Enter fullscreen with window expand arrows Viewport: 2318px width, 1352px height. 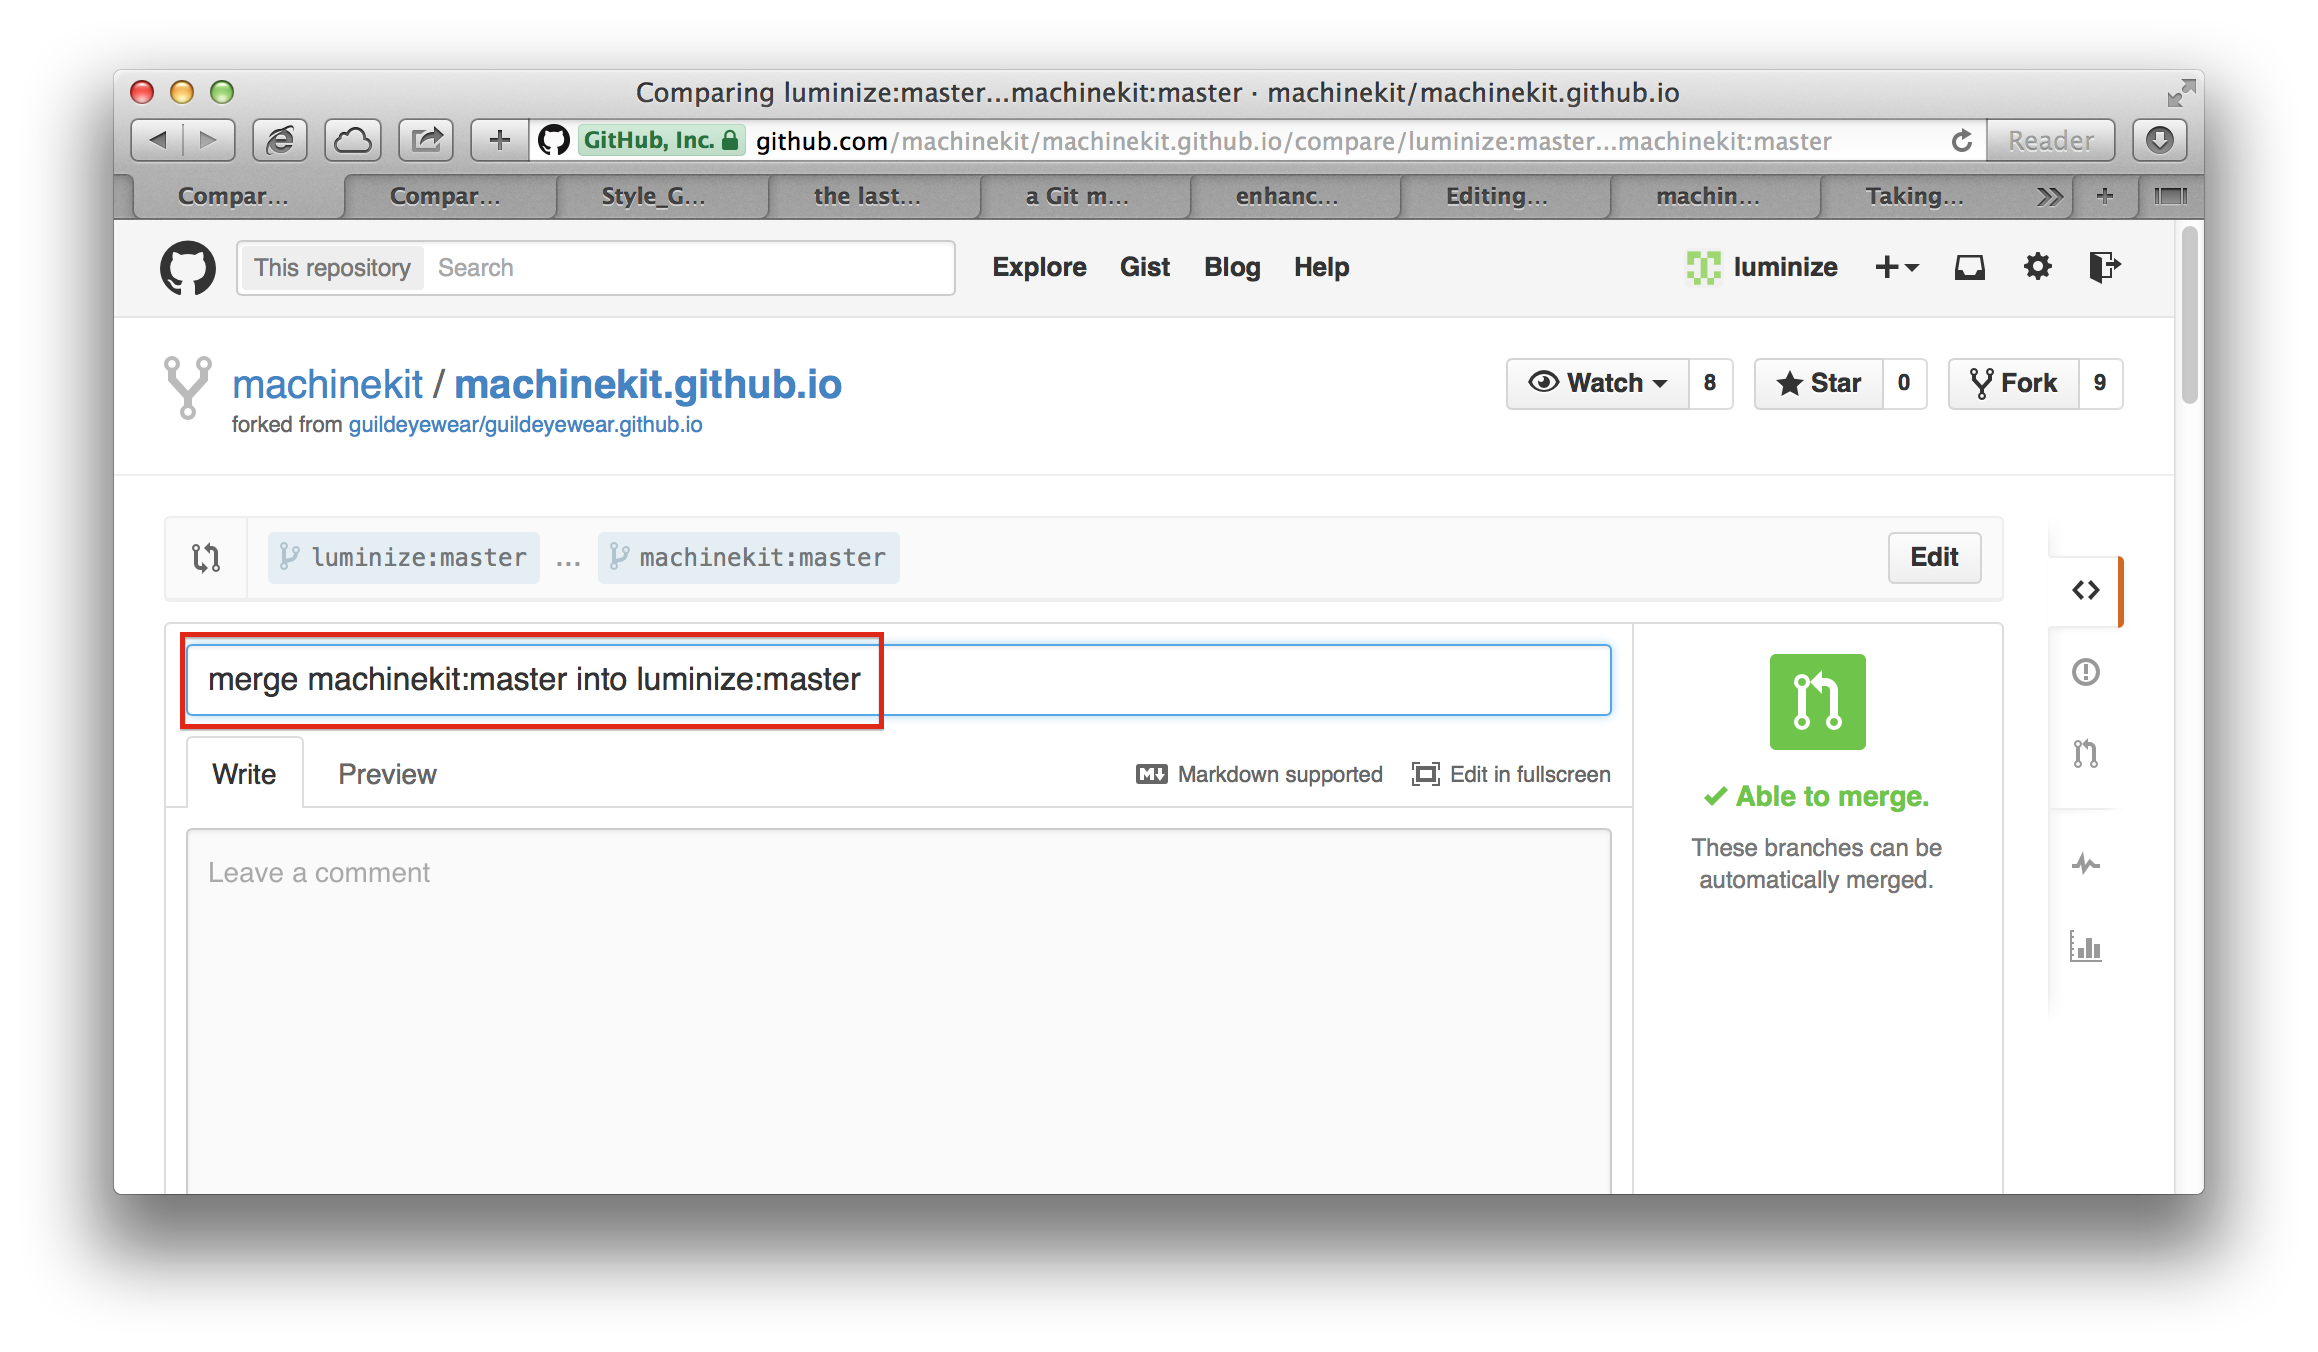coord(2181,94)
